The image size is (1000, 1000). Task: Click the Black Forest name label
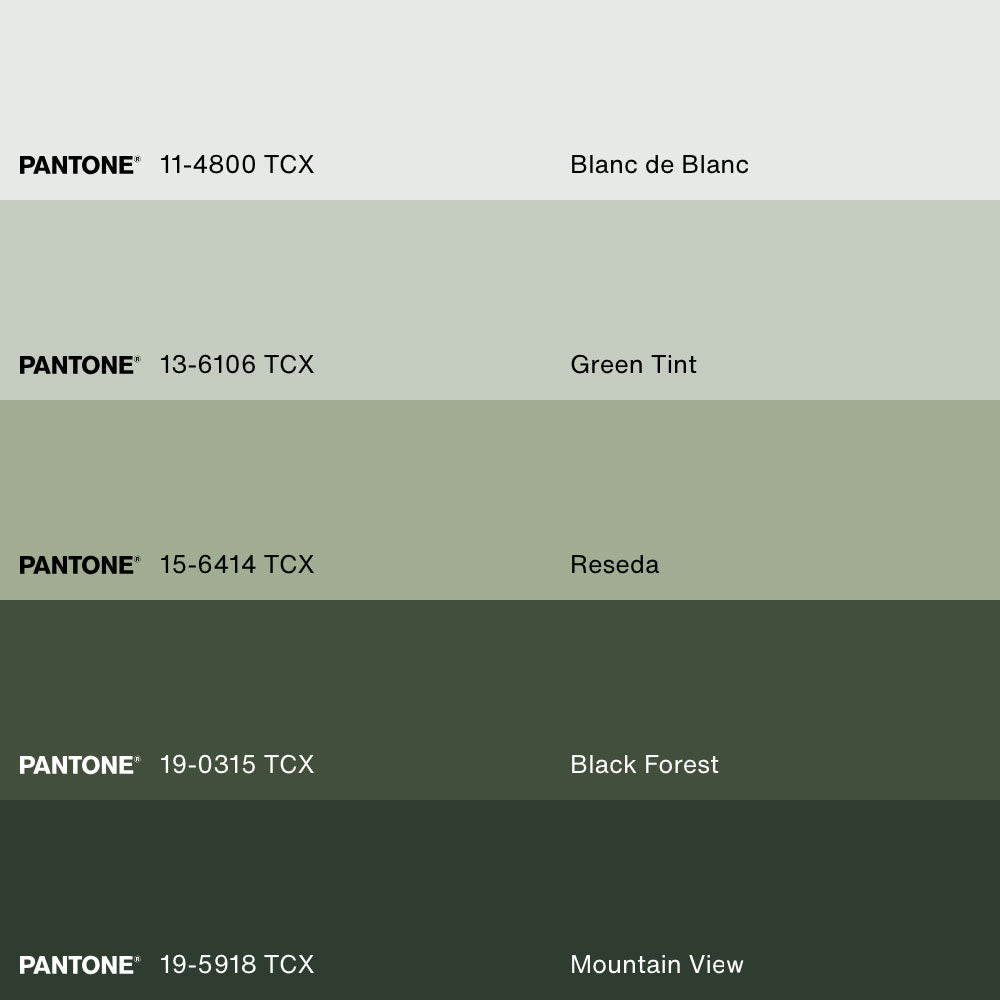coord(644,765)
